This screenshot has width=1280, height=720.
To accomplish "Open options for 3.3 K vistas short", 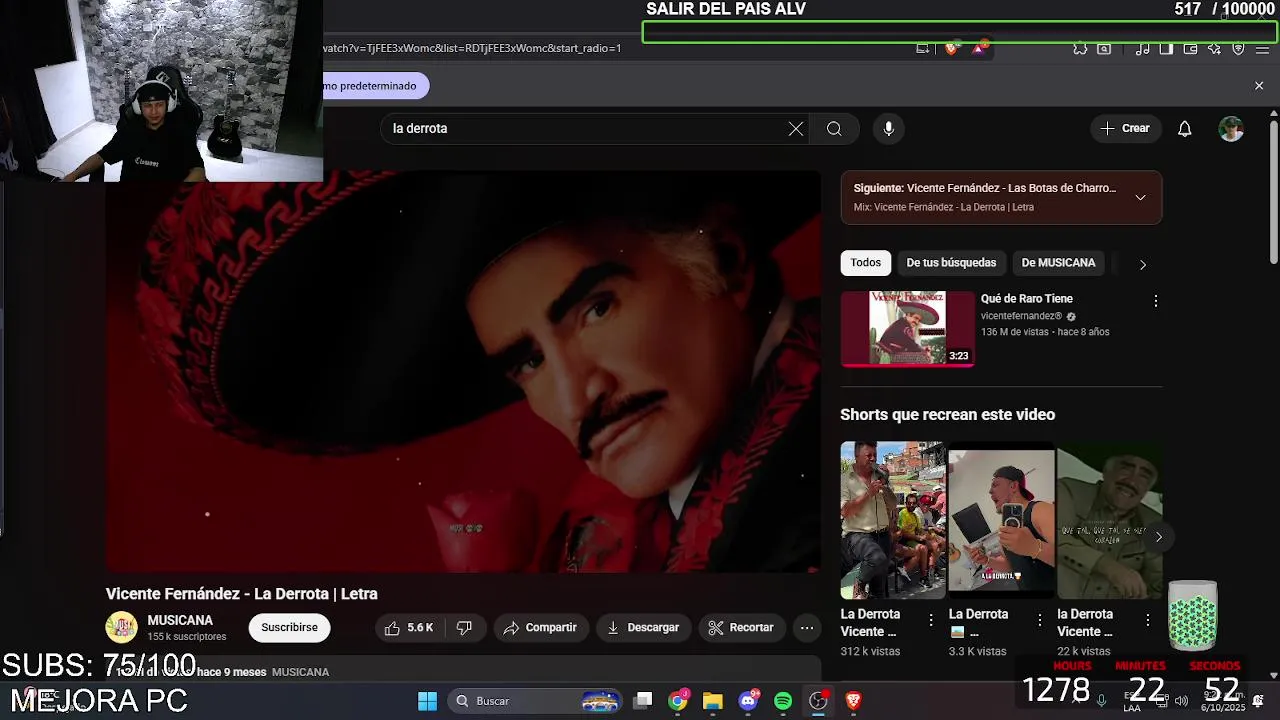I will click(1039, 620).
